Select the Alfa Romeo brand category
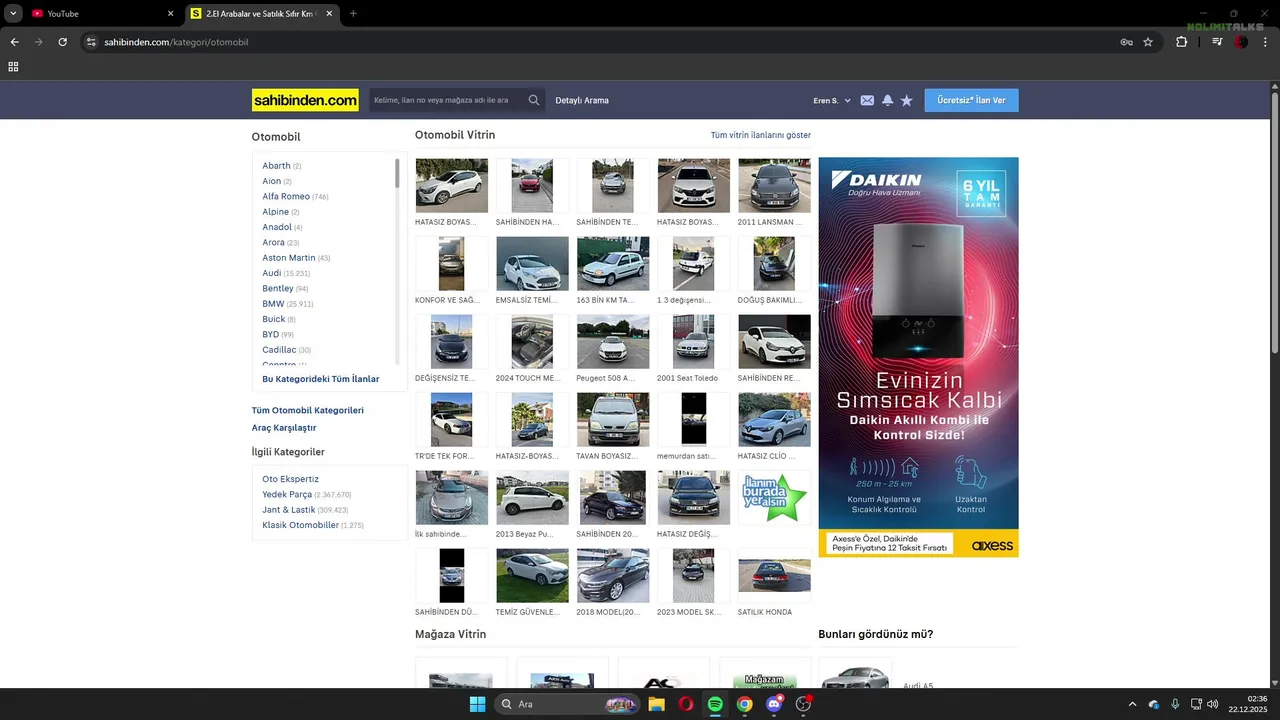The height and width of the screenshot is (720, 1280). (x=286, y=197)
